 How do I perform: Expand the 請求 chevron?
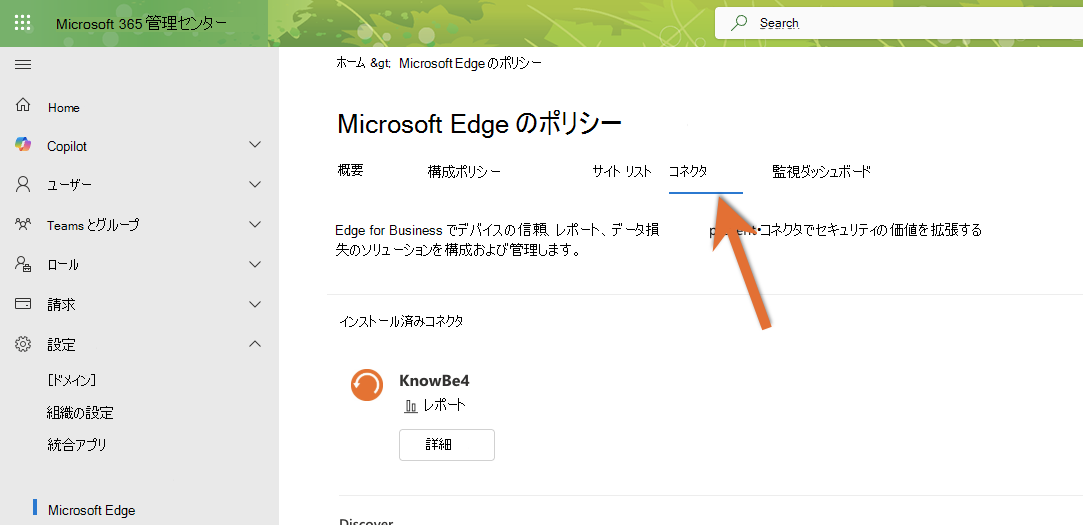[x=255, y=304]
